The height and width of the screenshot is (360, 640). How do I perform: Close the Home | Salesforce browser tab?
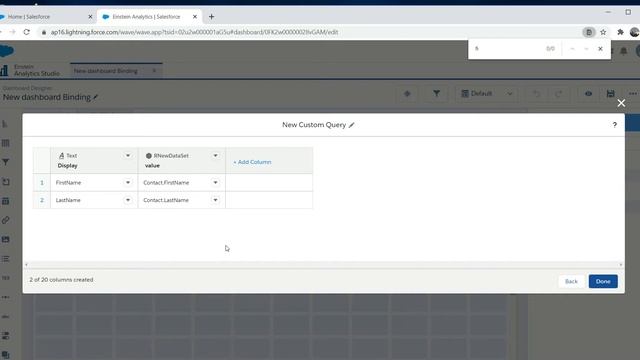90,17
